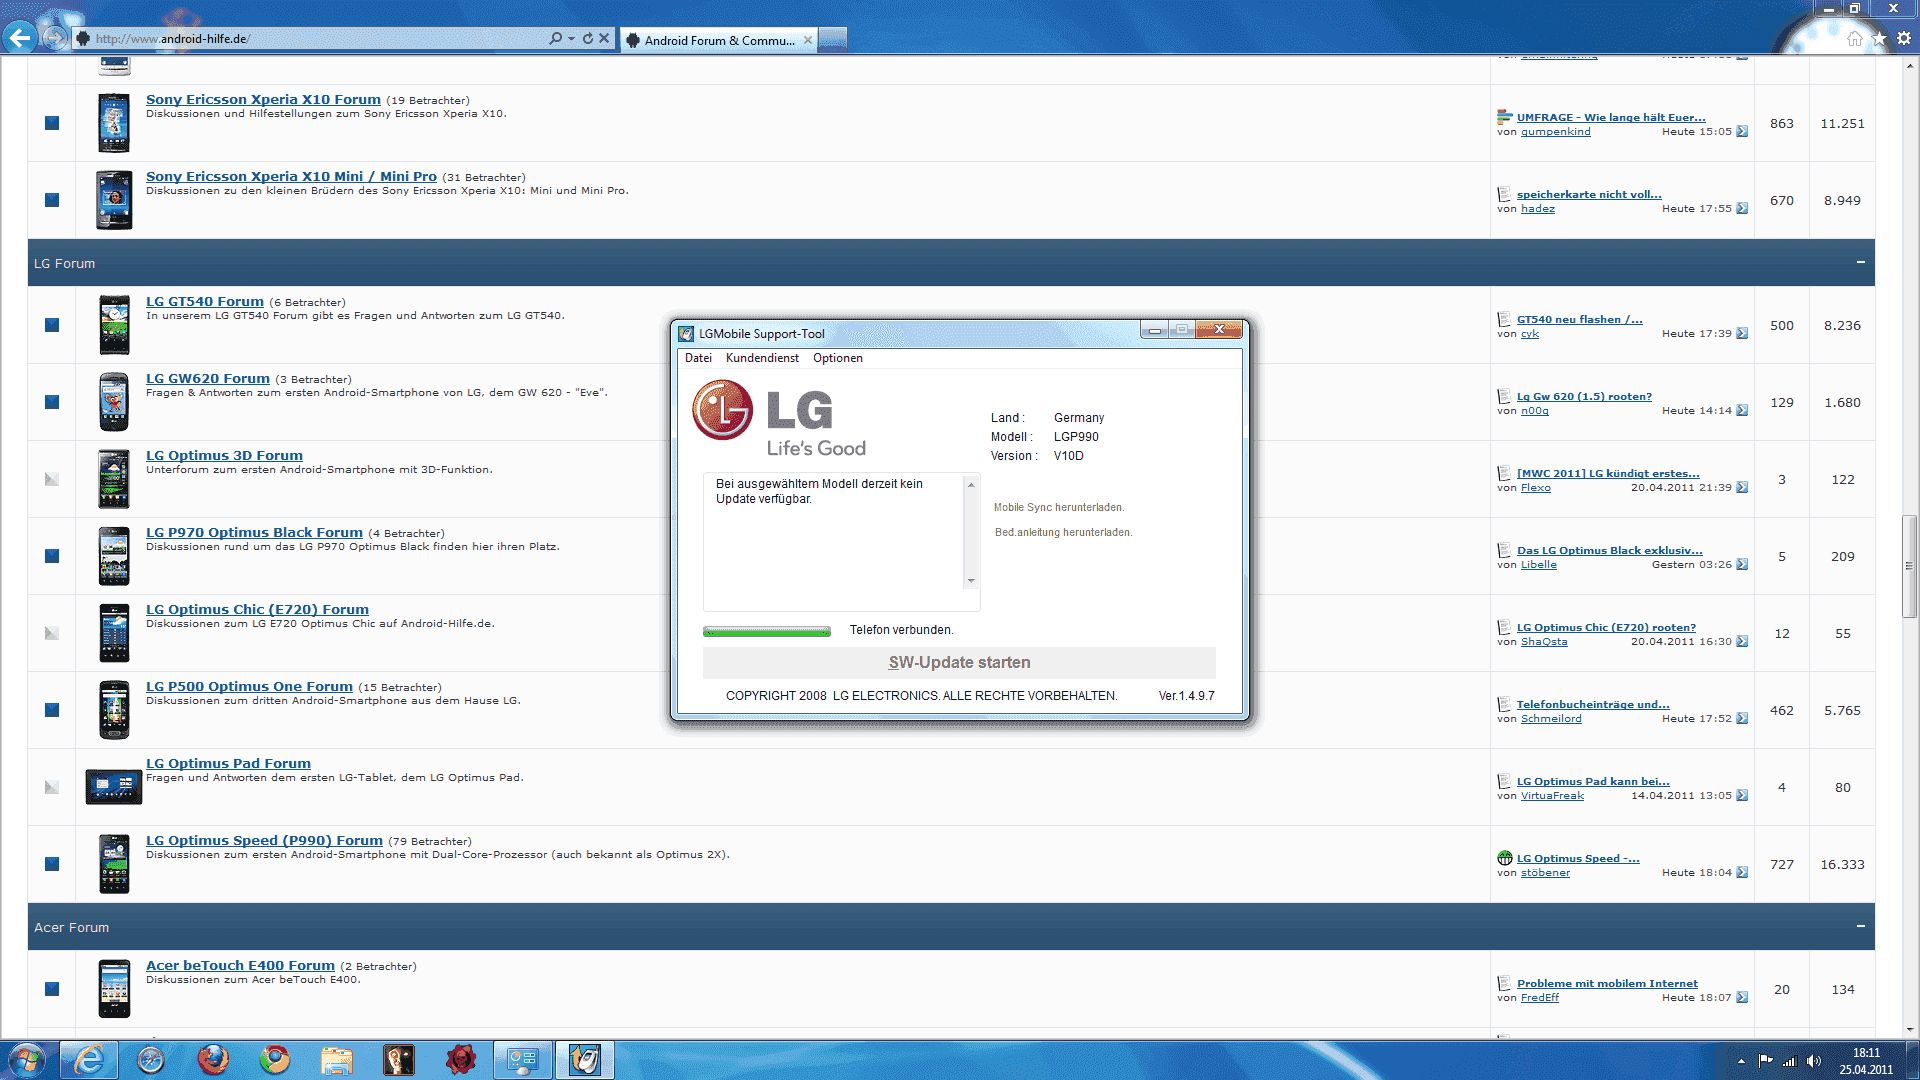Click browser page scrollbar up arrow
Screen dimensions: 1920x1080
tap(1910, 65)
